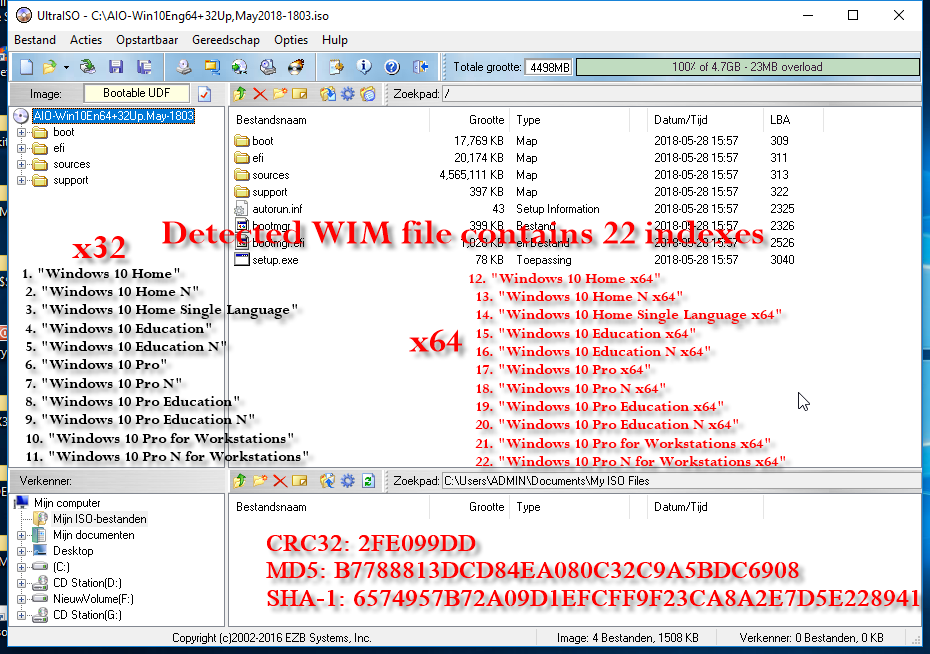Open the Gereedschap menu
Viewport: 930px width, 654px height.
pos(226,40)
